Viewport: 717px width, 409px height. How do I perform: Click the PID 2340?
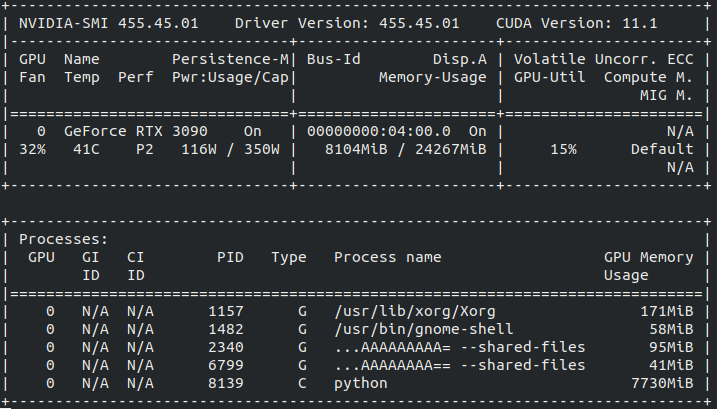click(226, 347)
